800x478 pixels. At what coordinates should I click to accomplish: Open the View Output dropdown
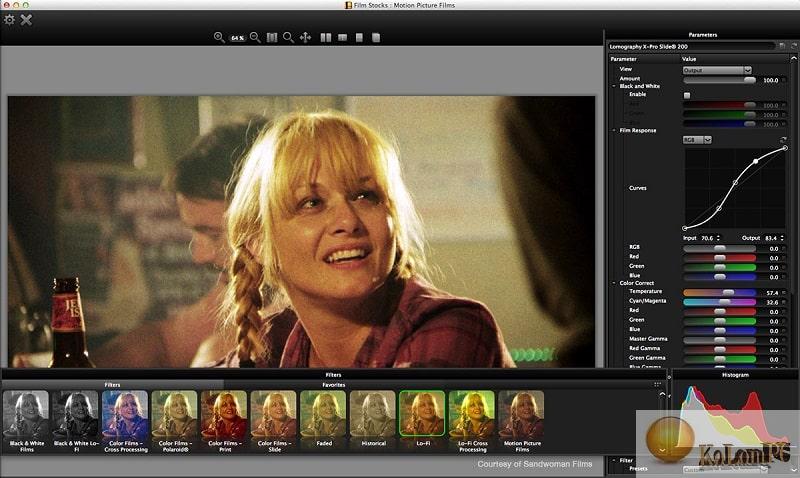(x=717, y=70)
